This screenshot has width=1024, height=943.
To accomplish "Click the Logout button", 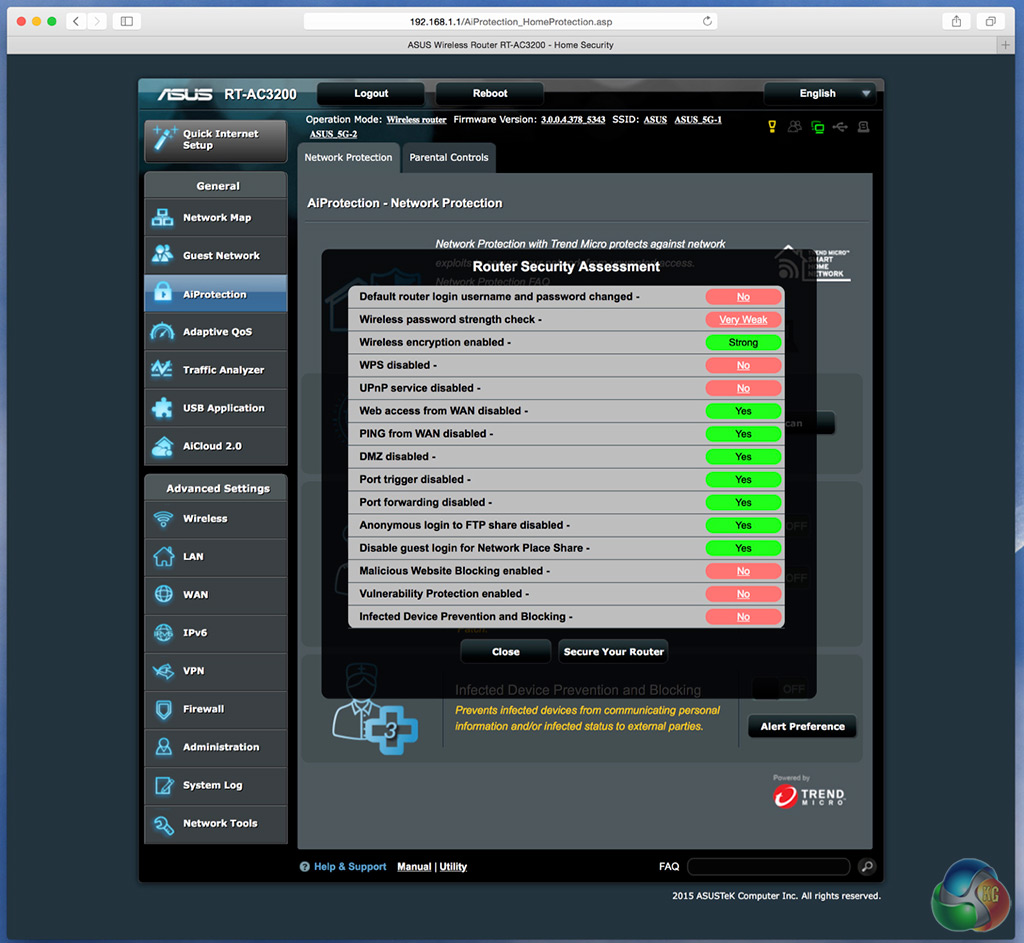I will pyautogui.click(x=371, y=93).
